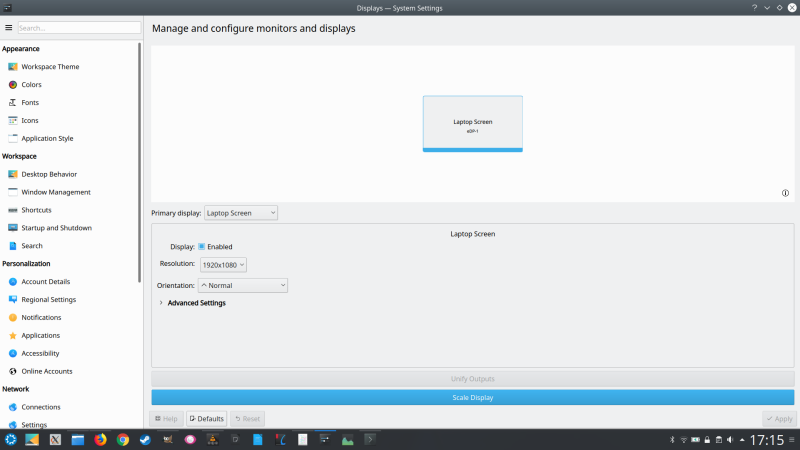
Task: Open the KDE application launcher
Action: click(x=10, y=439)
